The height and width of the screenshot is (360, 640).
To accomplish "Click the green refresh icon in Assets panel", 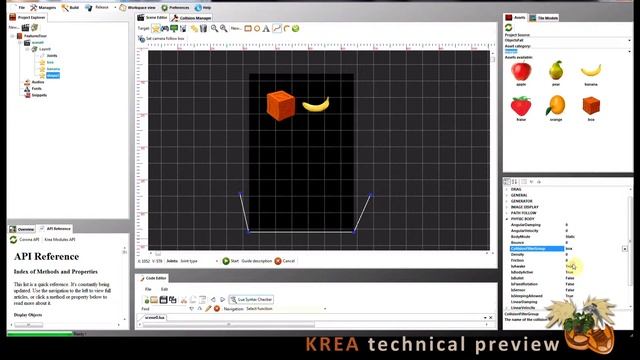I will click(509, 27).
